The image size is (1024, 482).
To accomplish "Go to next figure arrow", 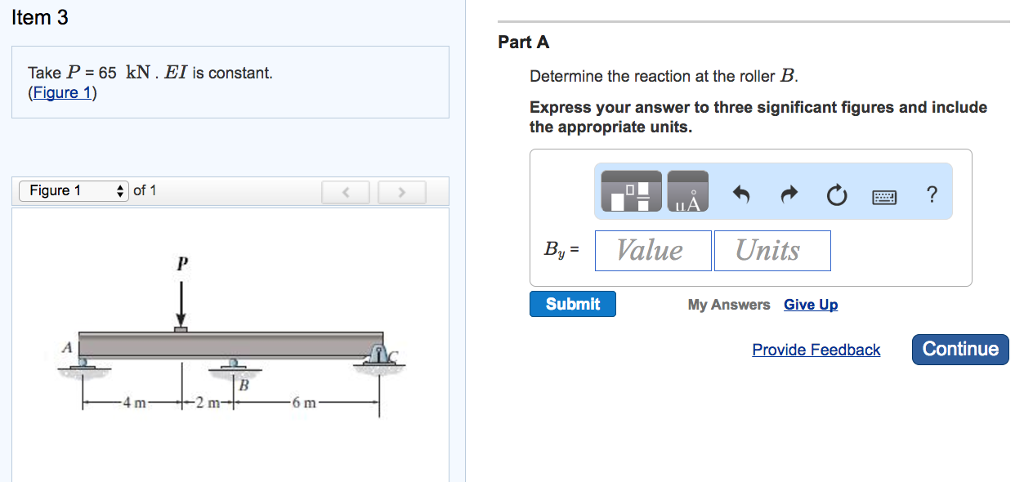I will point(401,191).
